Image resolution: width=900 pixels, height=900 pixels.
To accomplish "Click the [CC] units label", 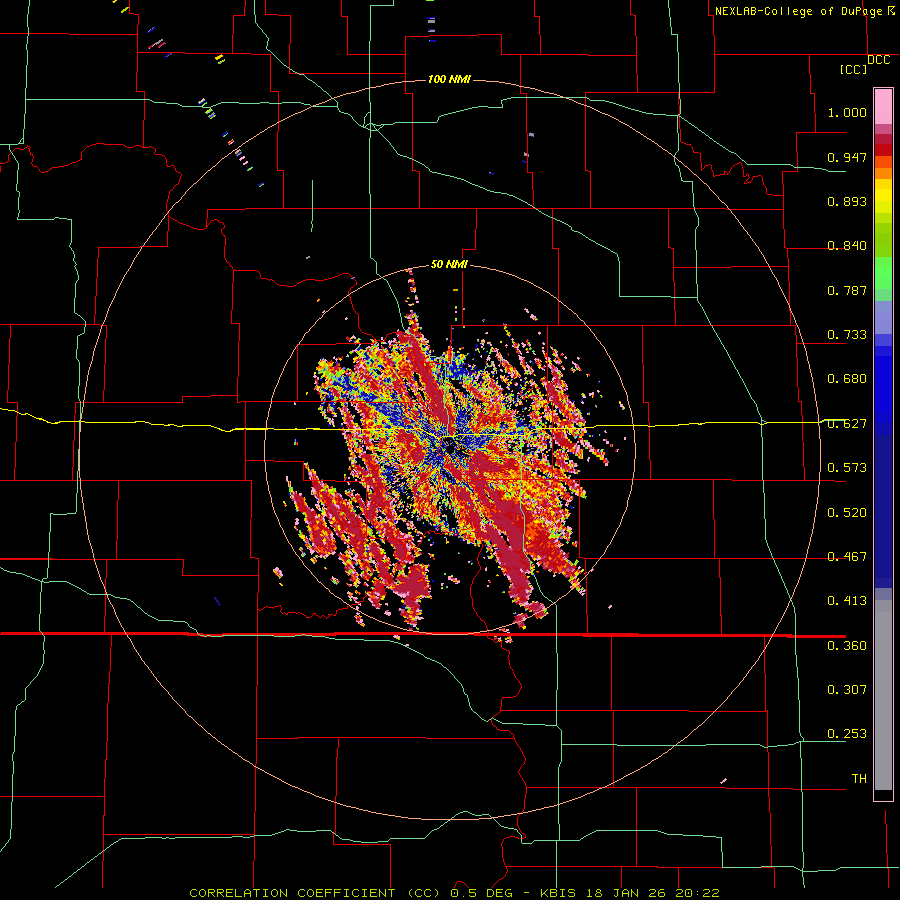I will coord(853,69).
